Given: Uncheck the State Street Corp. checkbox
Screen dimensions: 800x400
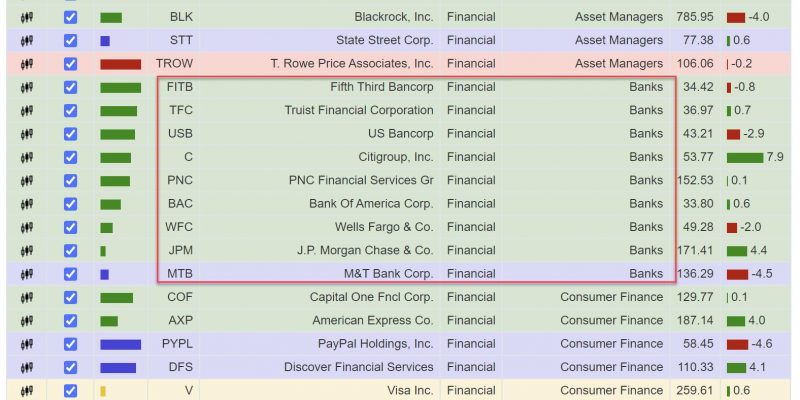Looking at the screenshot, I should (70, 41).
